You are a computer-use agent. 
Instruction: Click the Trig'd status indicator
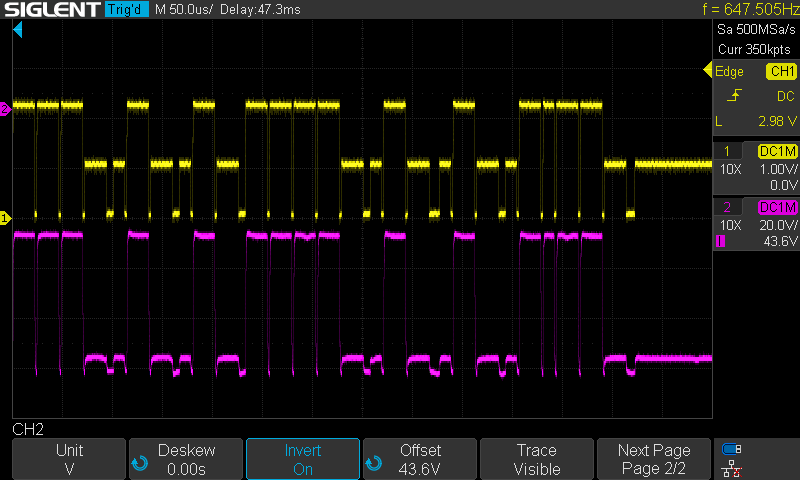click(127, 9)
